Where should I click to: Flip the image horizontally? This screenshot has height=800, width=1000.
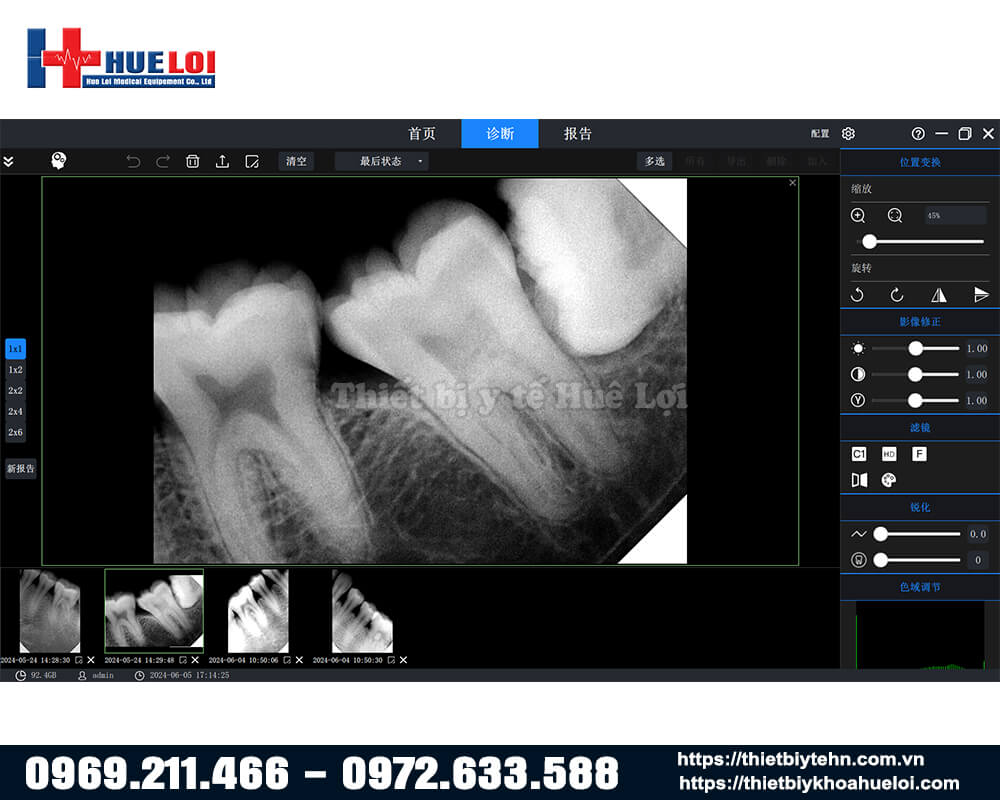point(938,295)
